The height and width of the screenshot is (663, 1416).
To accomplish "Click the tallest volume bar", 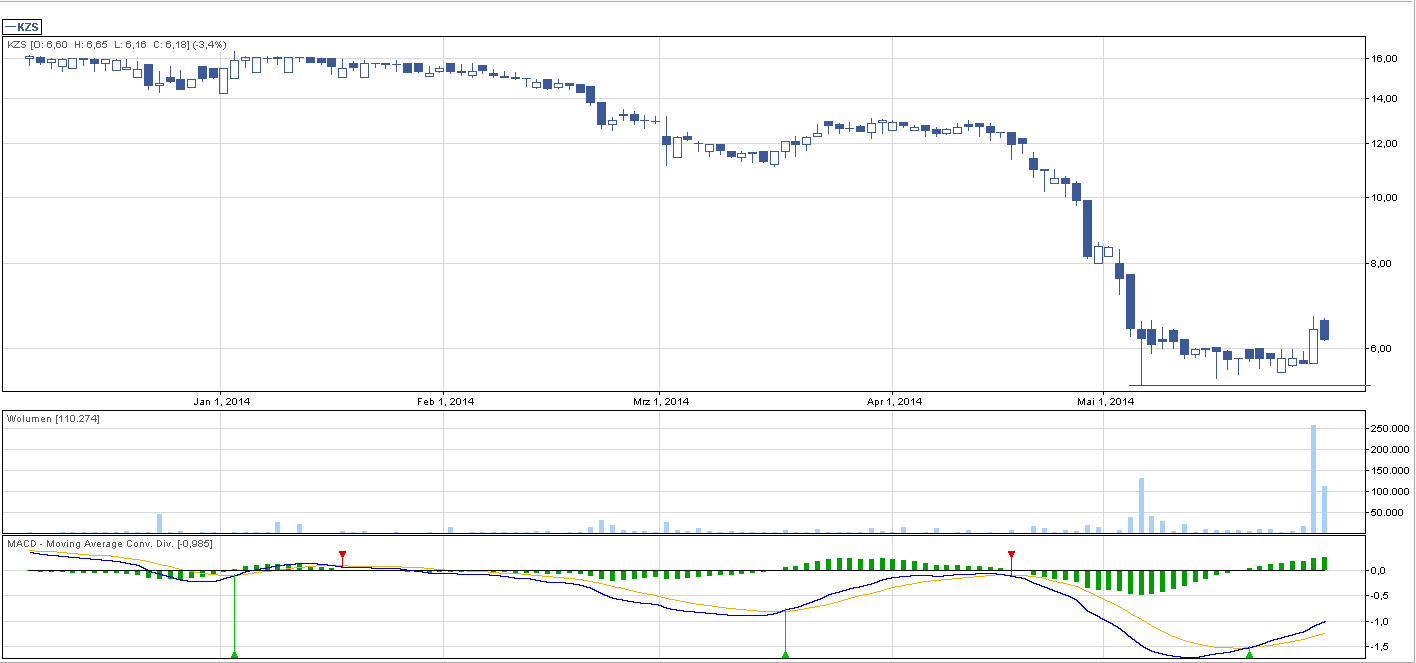I will 1314,478.
